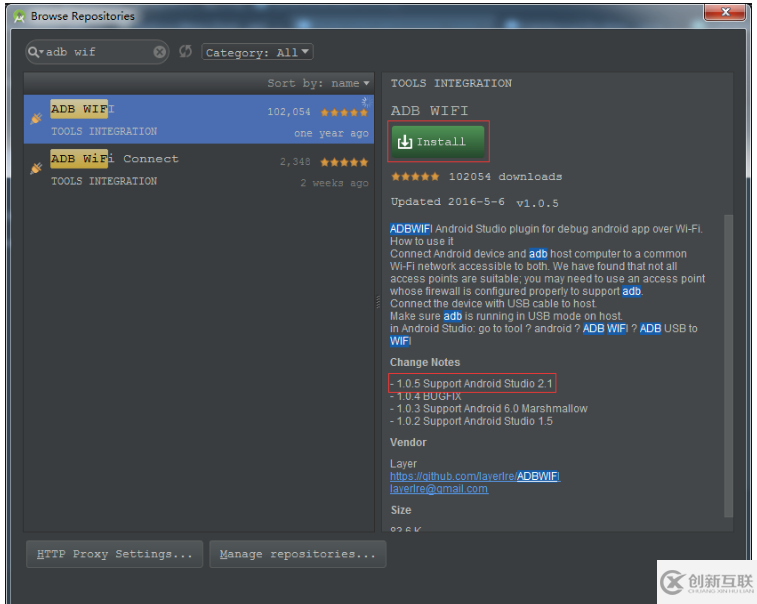757x604 pixels.
Task: Click the 'Updated 2016-5-6' text
Action: pyautogui.click(x=448, y=202)
